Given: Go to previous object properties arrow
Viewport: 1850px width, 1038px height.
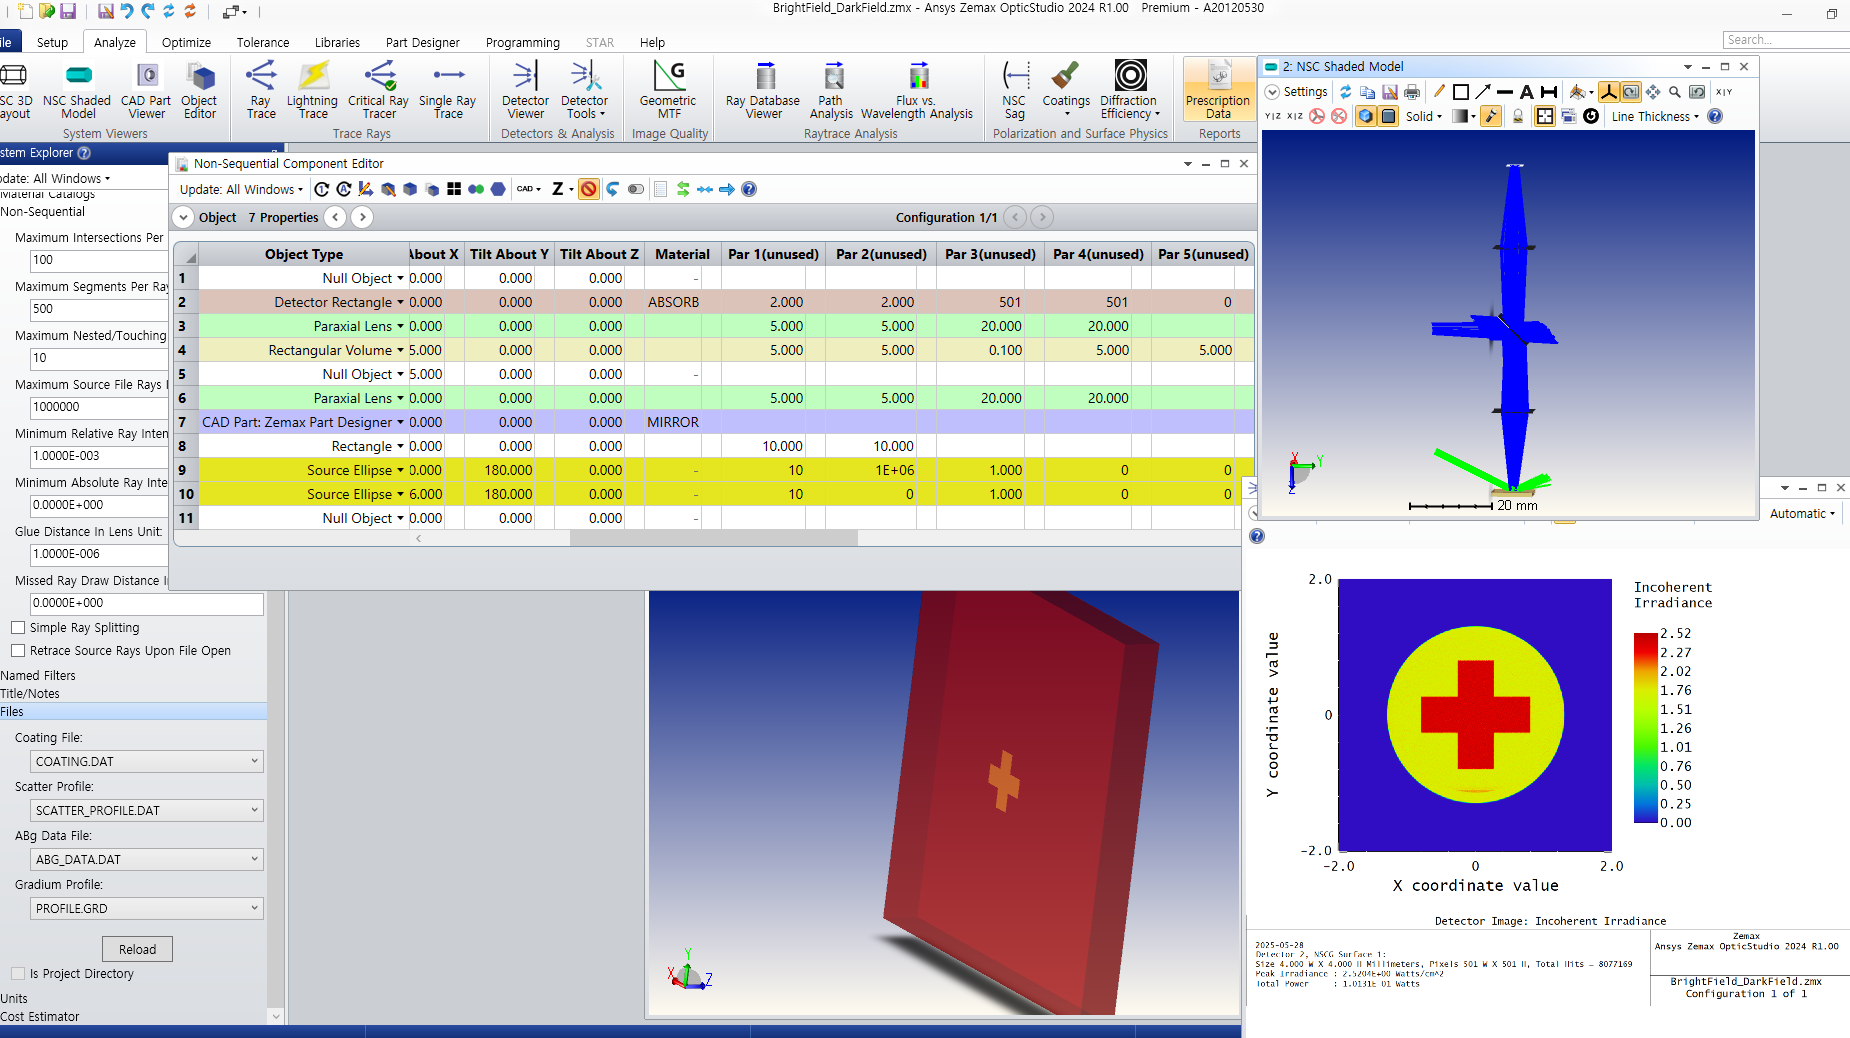Looking at the screenshot, I should (x=336, y=217).
